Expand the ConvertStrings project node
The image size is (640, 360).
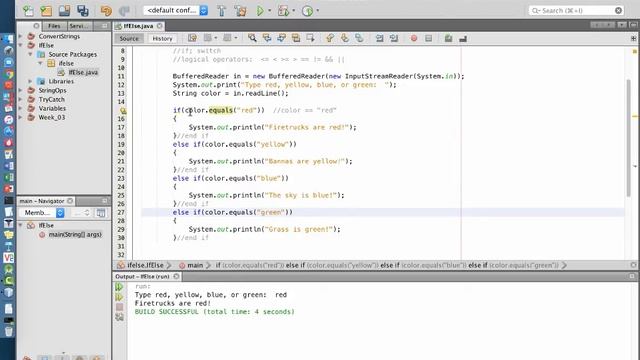[x=21, y=36]
